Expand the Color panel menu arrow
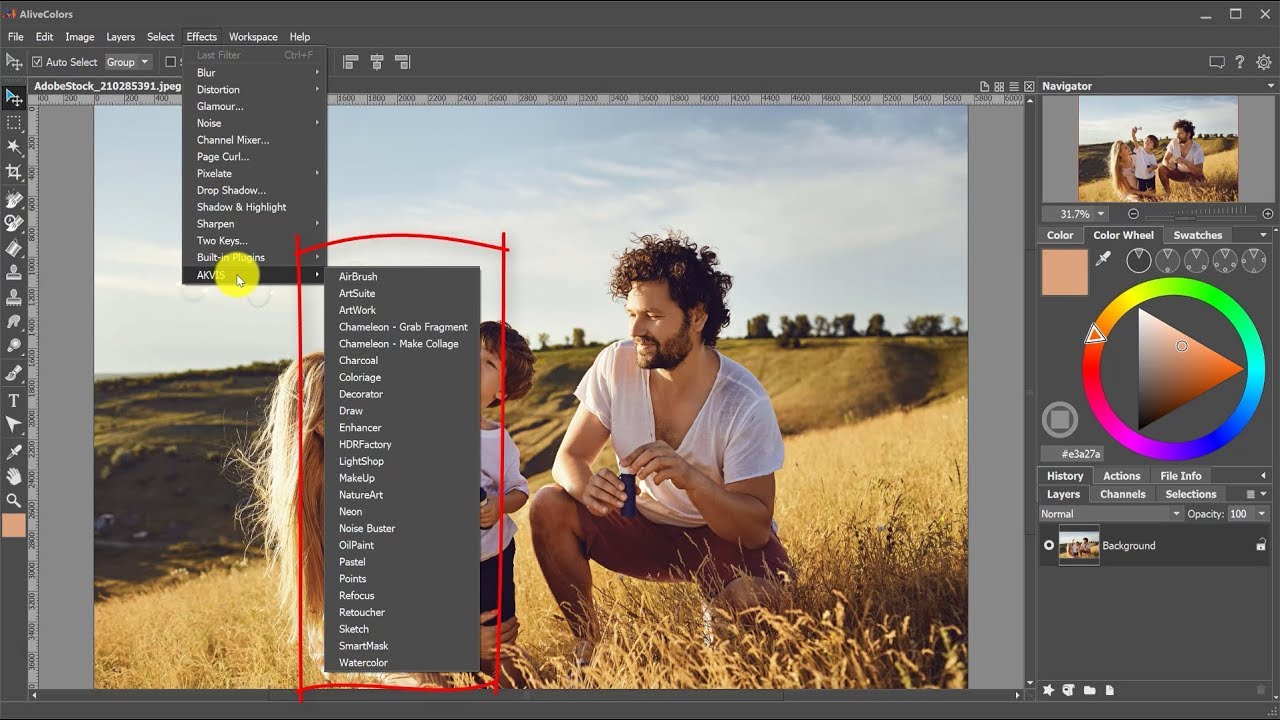This screenshot has height=720, width=1280. 1264,235
